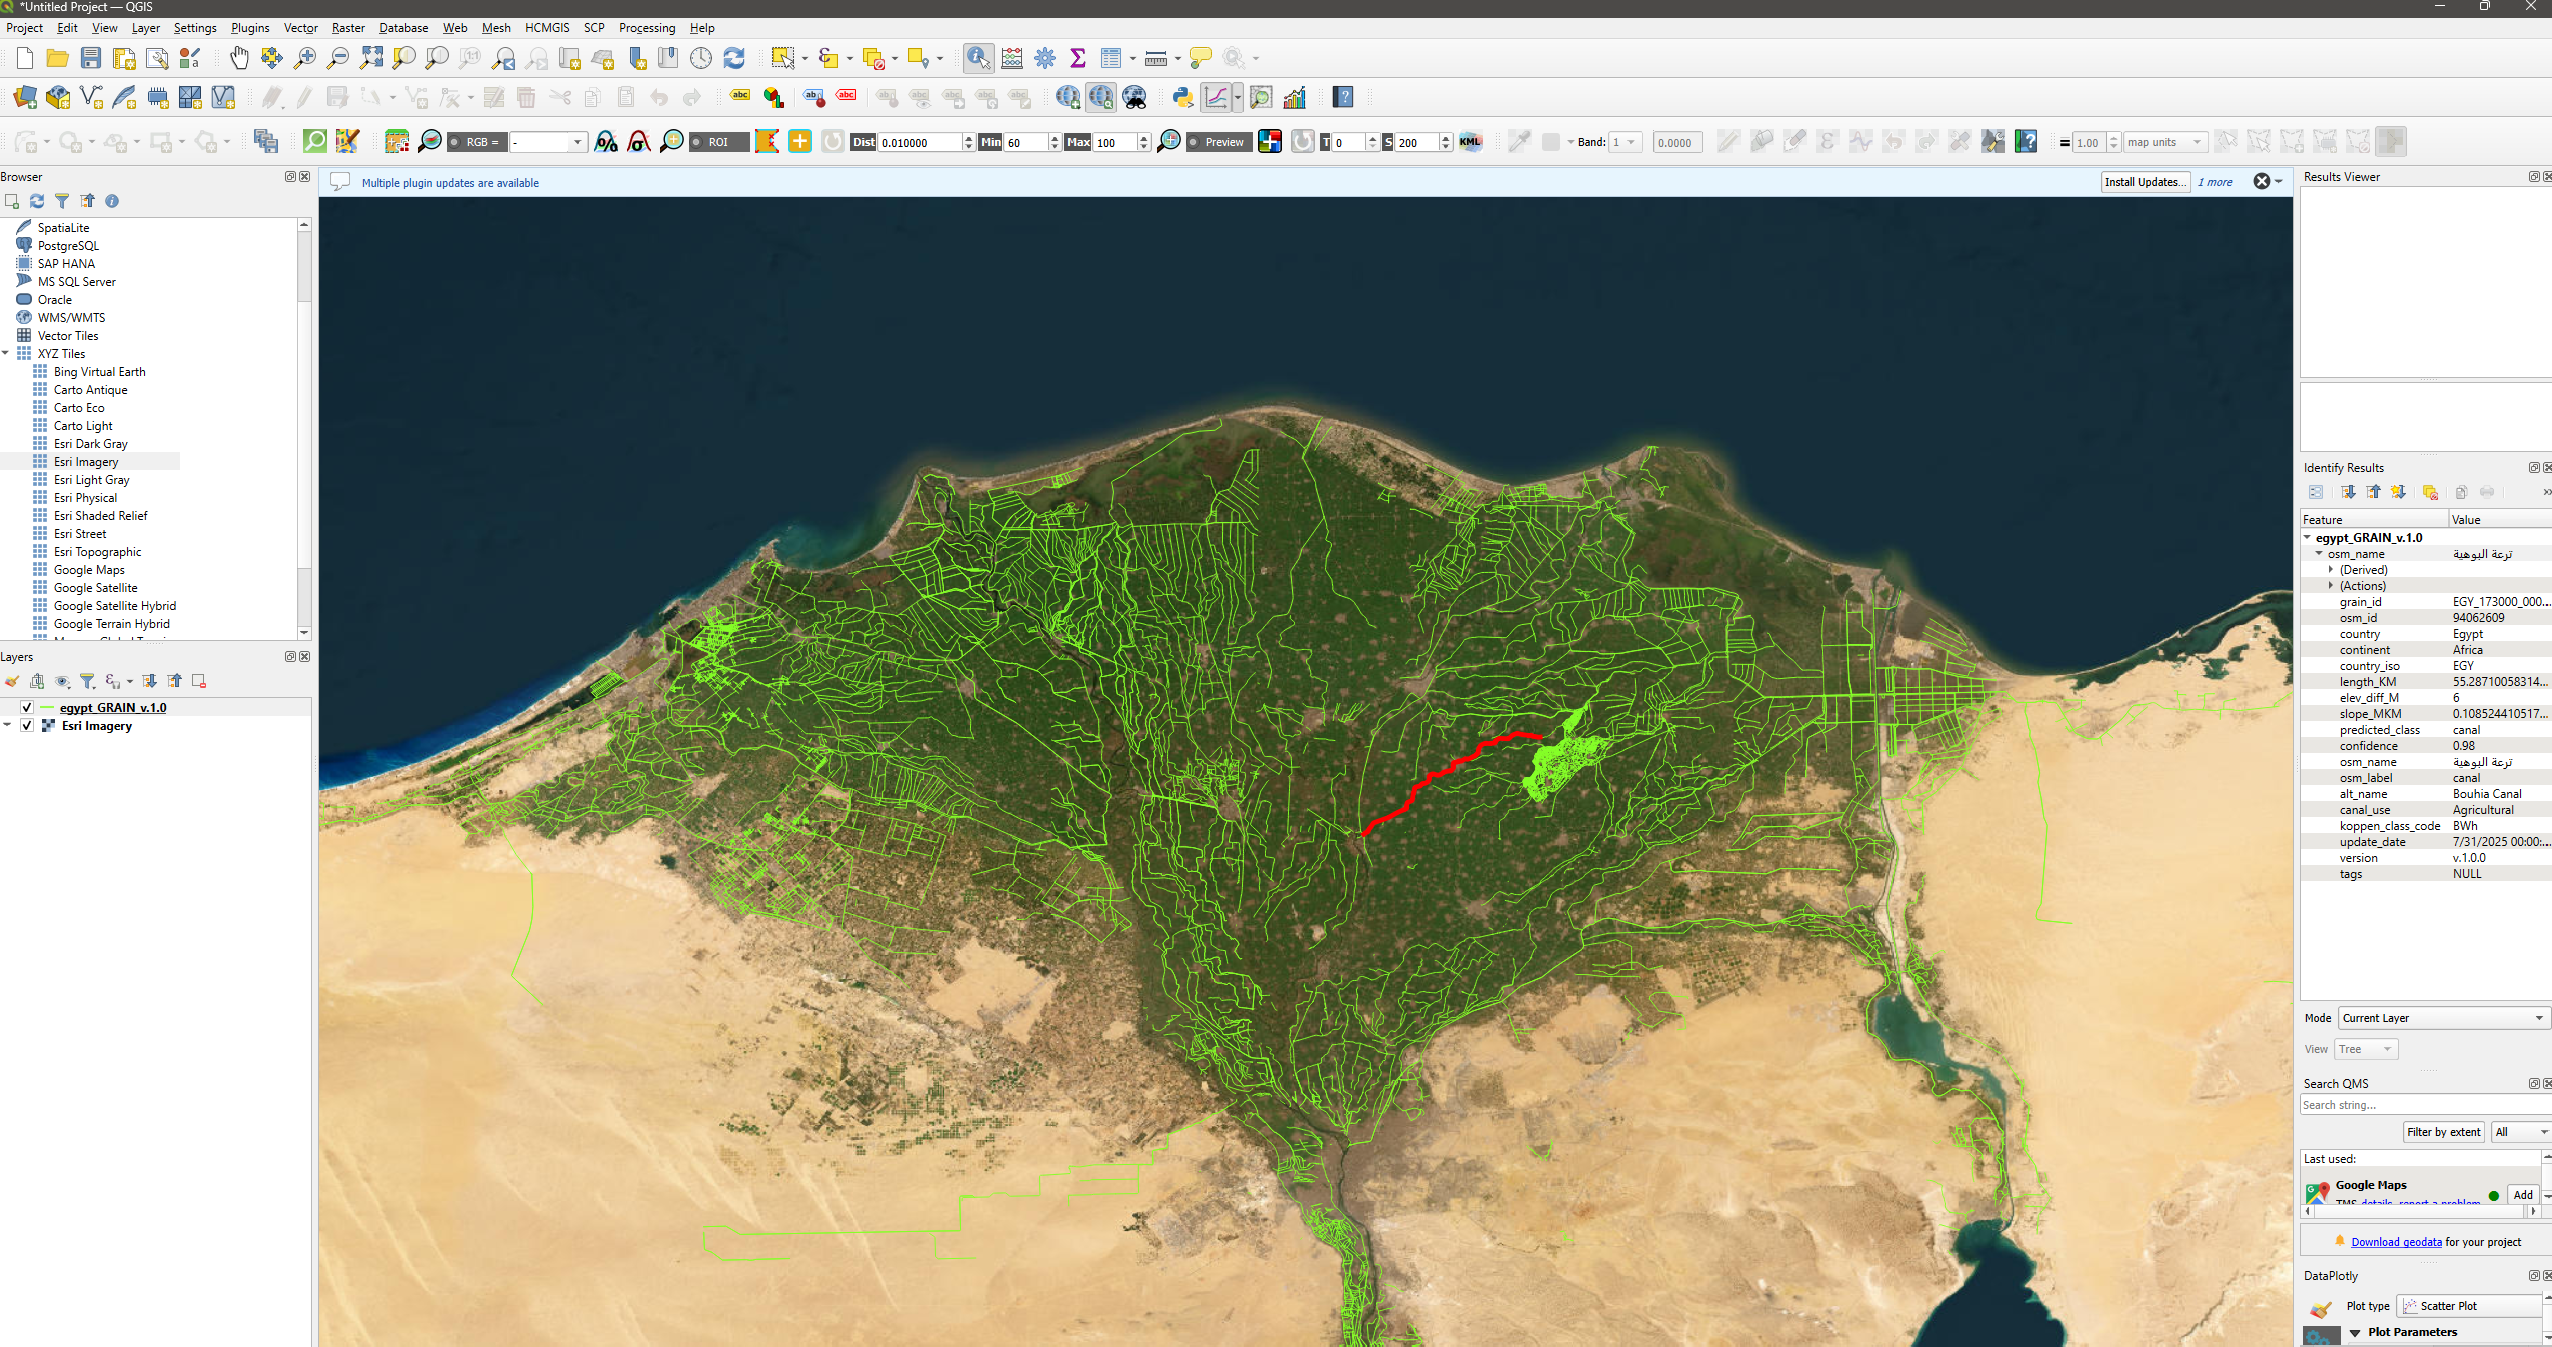This screenshot has width=2552, height=1347.
Task: Open a project using the folder icon
Action: click(58, 58)
